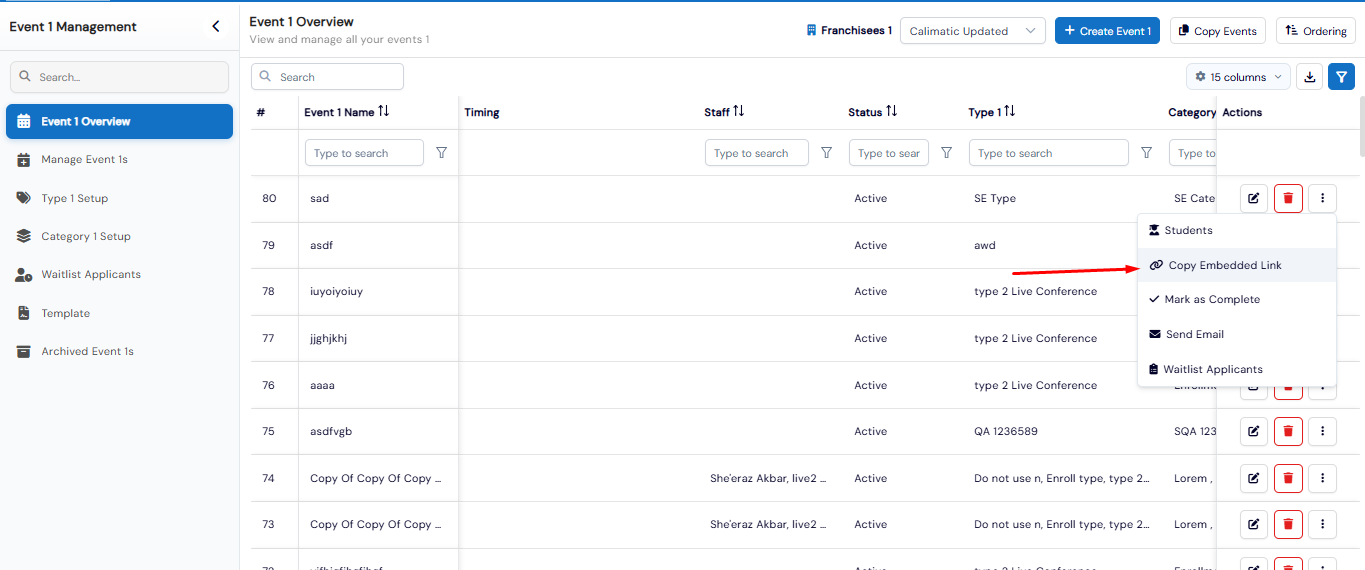Edit event asdfvgb in row 75
1365x570 pixels.
[x=1254, y=432]
